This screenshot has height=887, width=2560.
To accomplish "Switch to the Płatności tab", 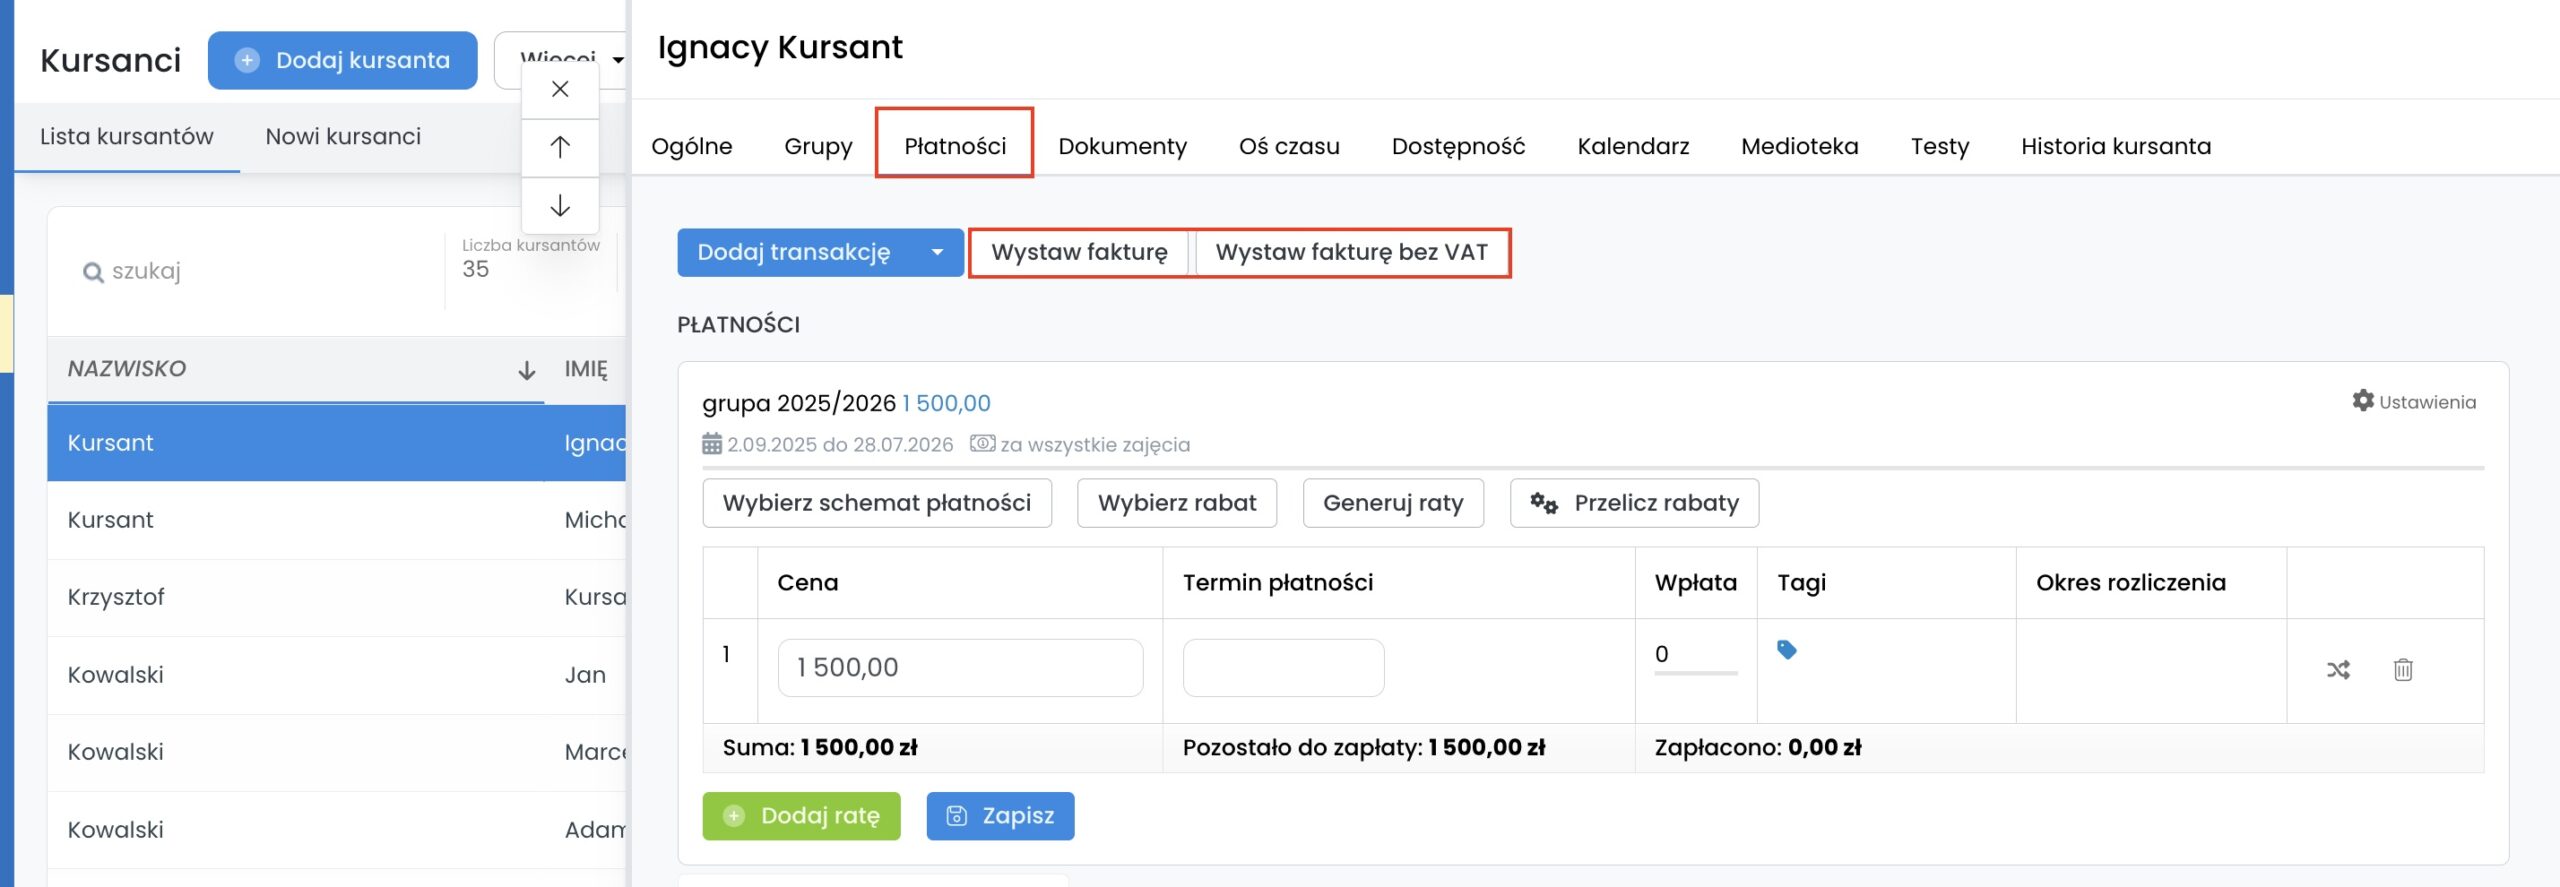I will 954,146.
